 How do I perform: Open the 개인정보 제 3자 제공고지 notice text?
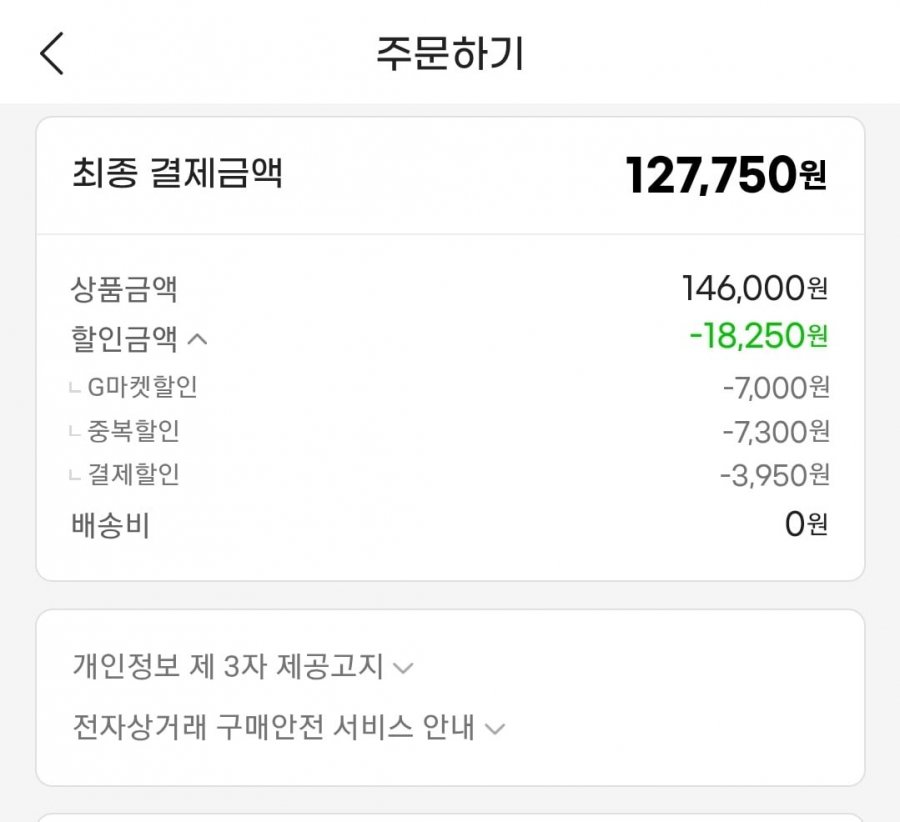(x=227, y=666)
